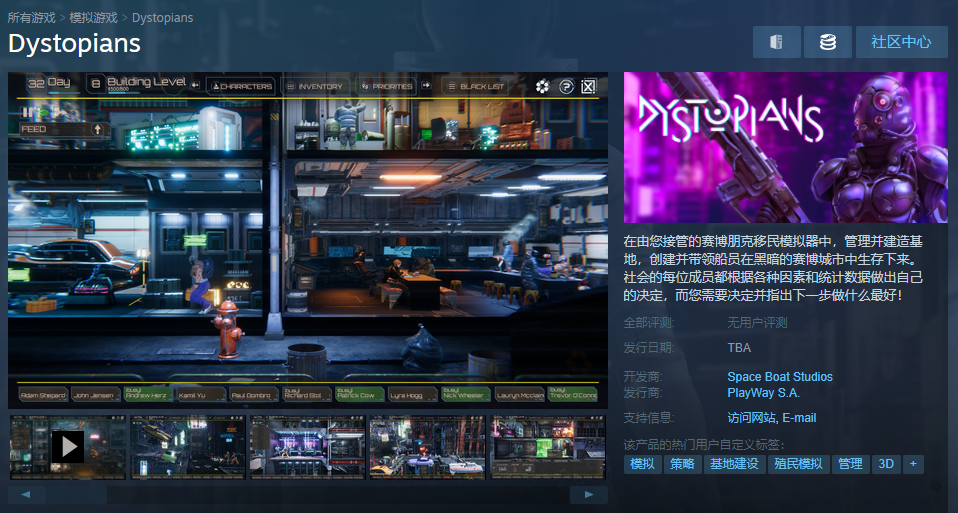This screenshot has width=958, height=513.
Task: Open the large gameplay screenshot
Action: click(308, 240)
